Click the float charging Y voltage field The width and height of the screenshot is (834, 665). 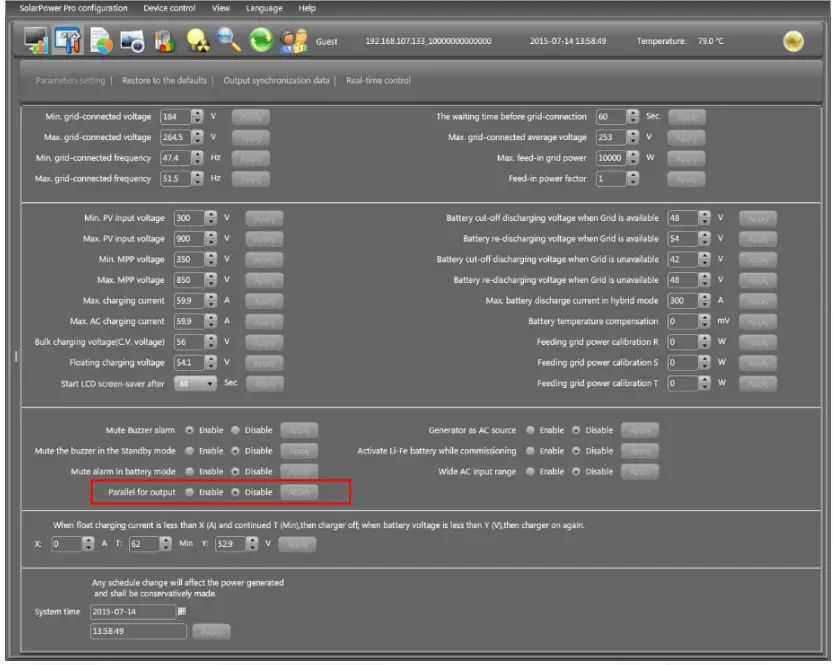231,544
